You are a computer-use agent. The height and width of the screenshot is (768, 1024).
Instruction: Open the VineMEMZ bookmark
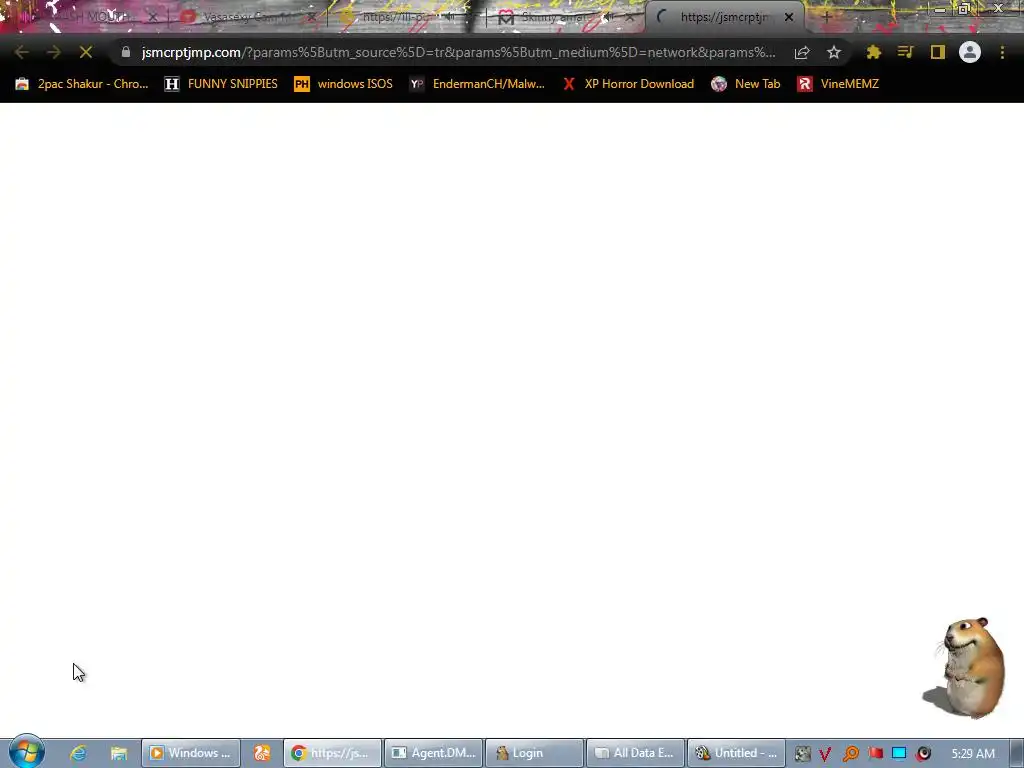(838, 84)
